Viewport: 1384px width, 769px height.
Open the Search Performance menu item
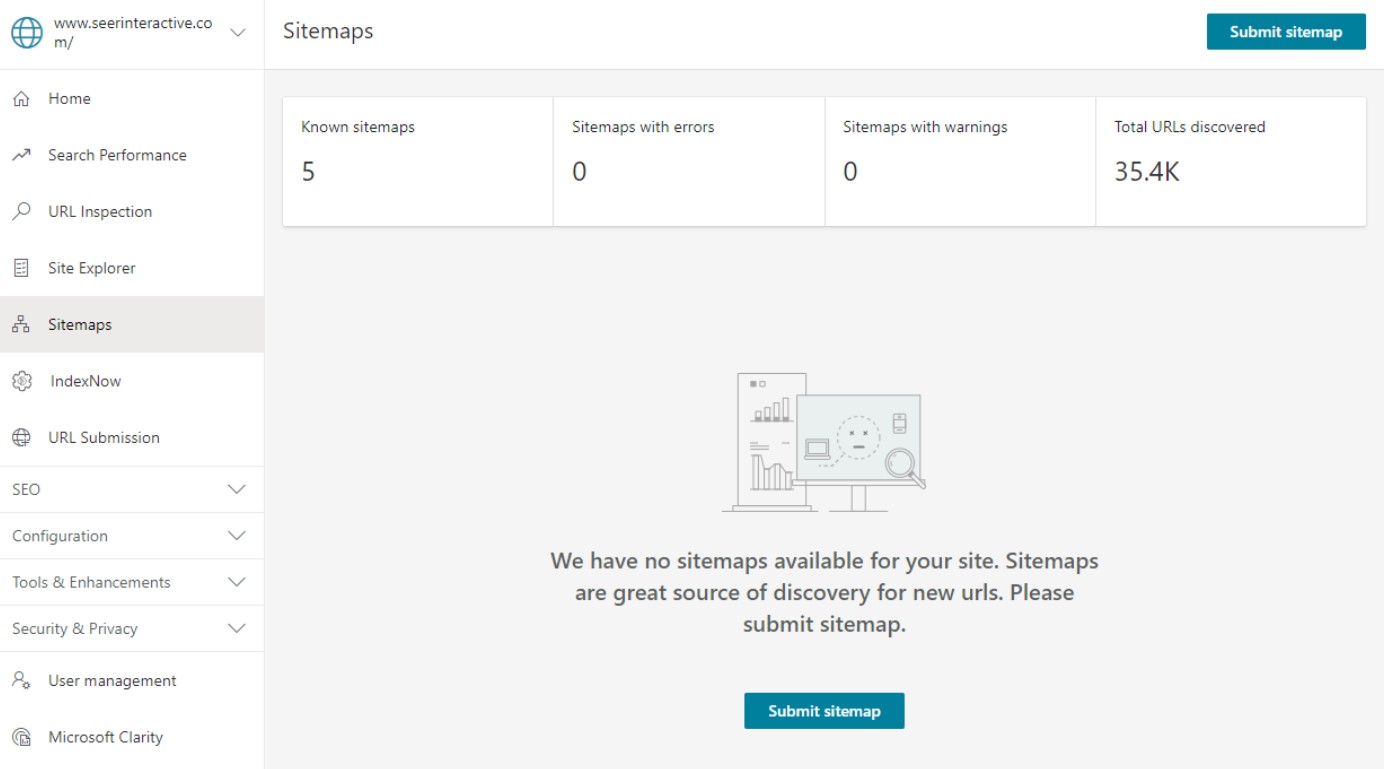[117, 155]
